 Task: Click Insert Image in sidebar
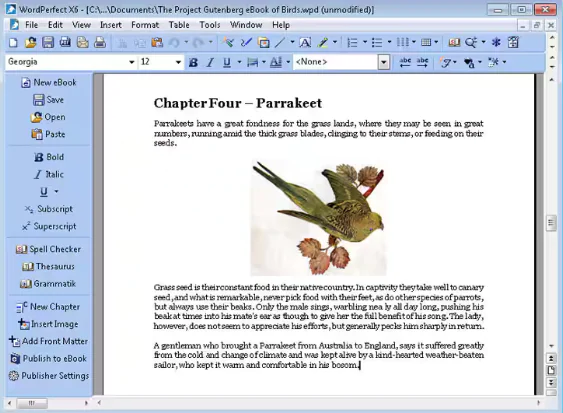48,324
